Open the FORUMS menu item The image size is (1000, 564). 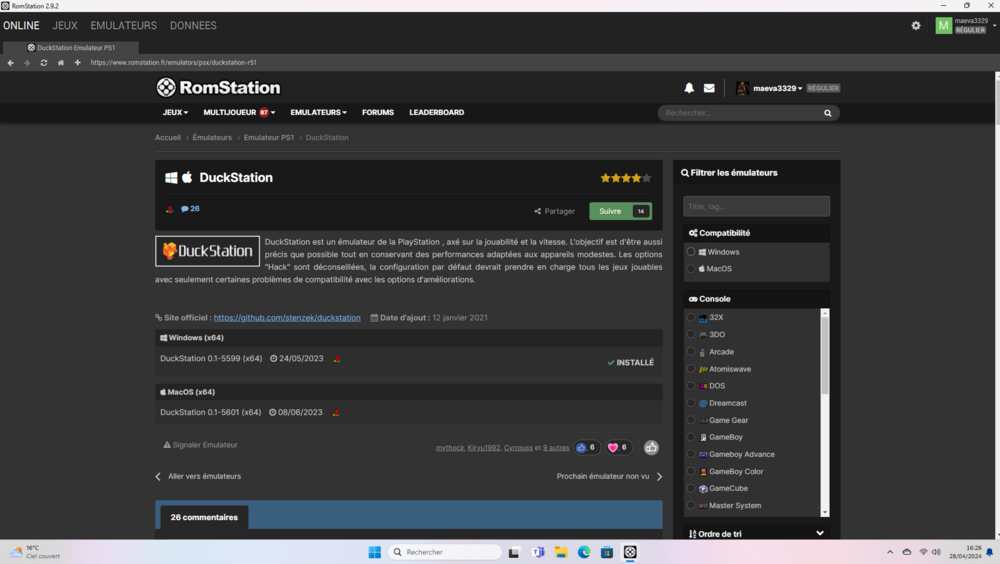[x=378, y=113]
